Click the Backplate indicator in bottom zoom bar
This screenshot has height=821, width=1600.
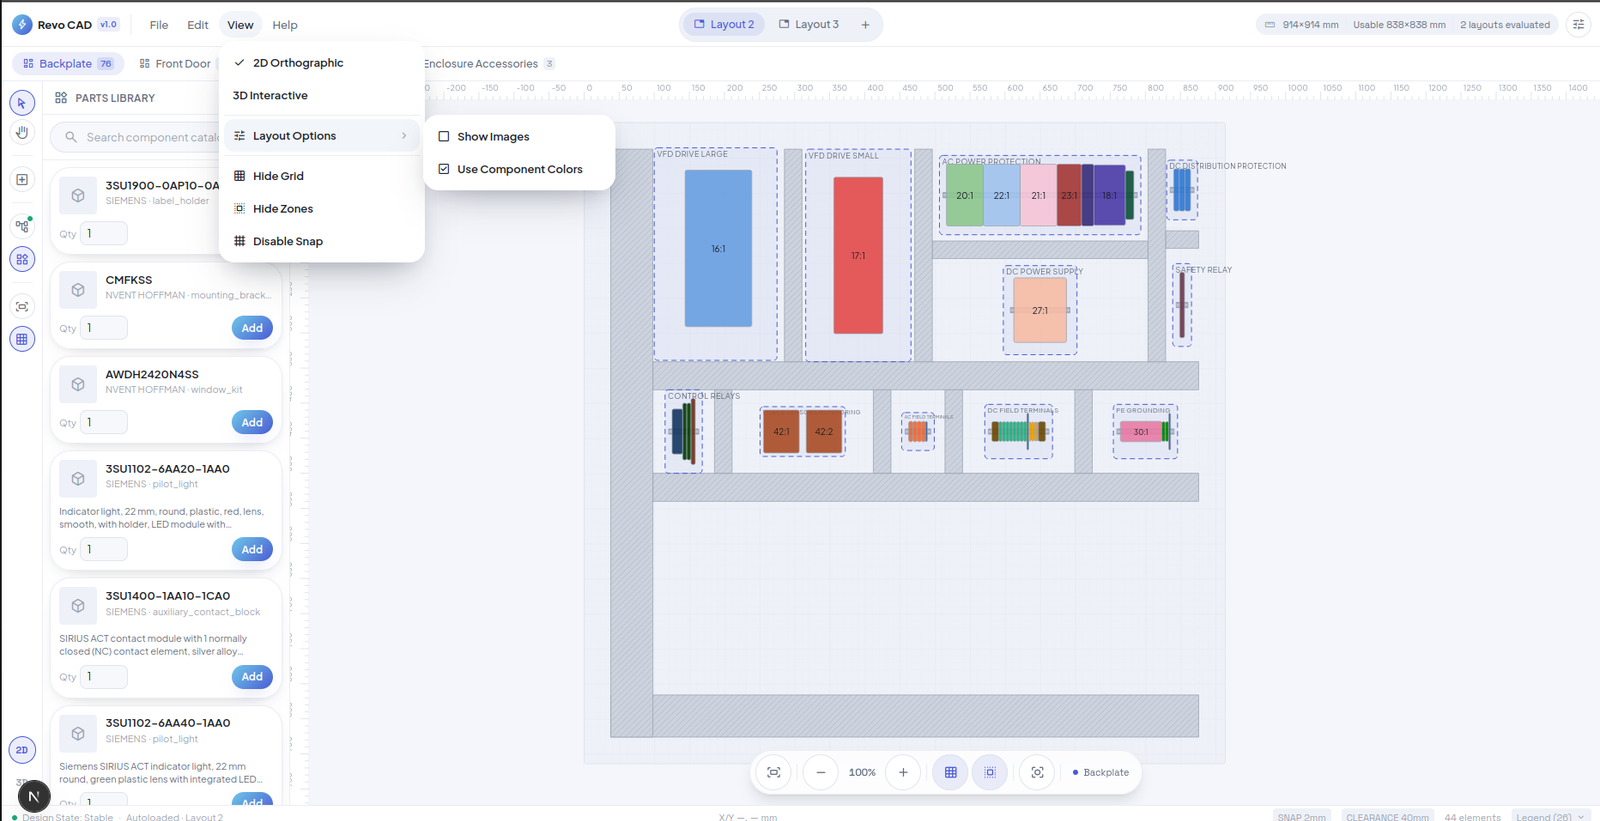coord(1101,772)
